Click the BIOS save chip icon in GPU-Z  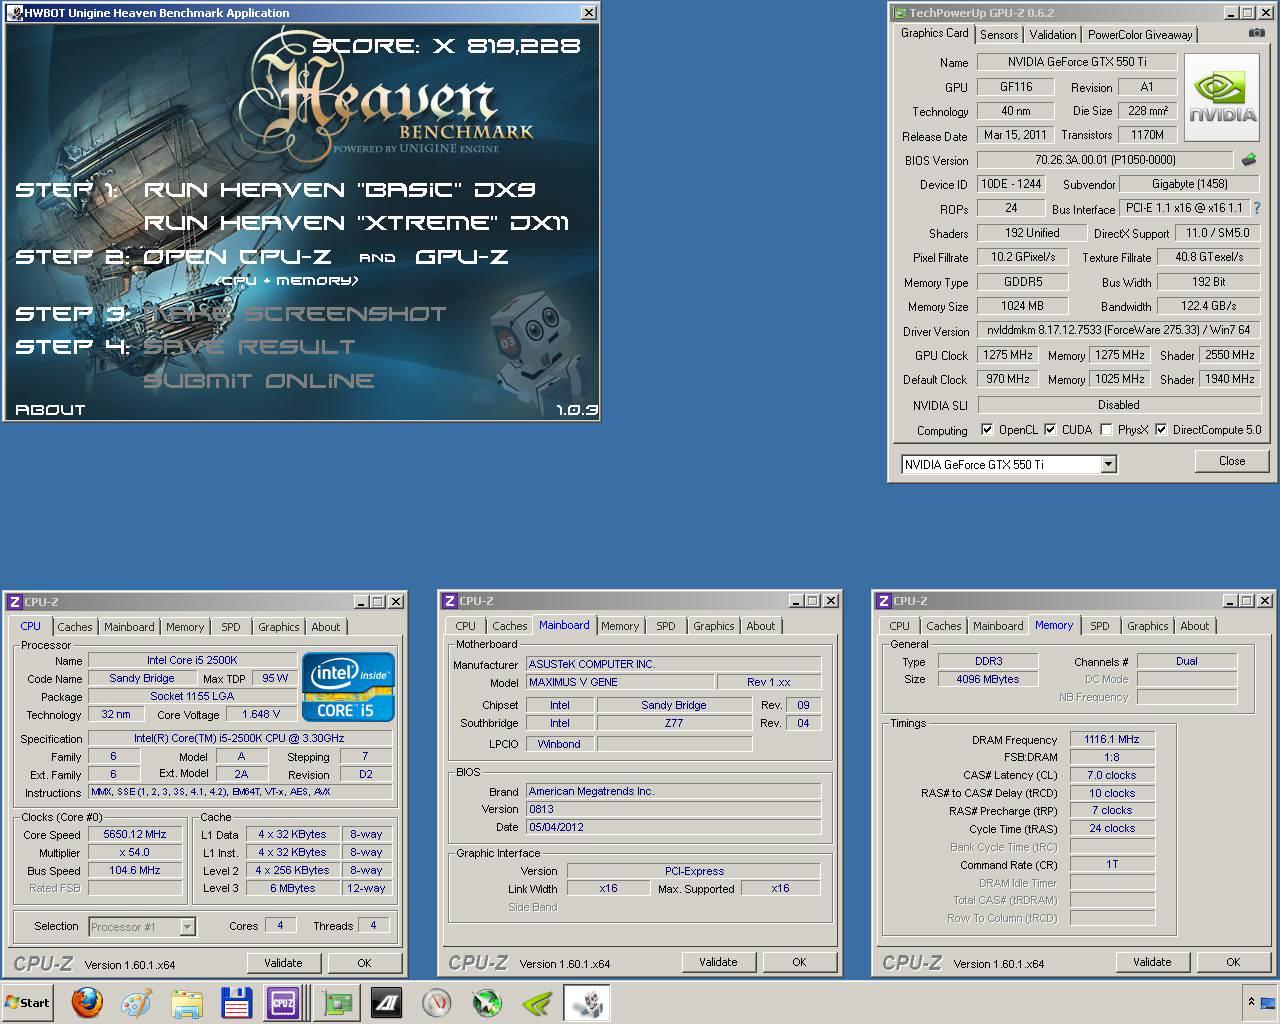[x=1249, y=160]
